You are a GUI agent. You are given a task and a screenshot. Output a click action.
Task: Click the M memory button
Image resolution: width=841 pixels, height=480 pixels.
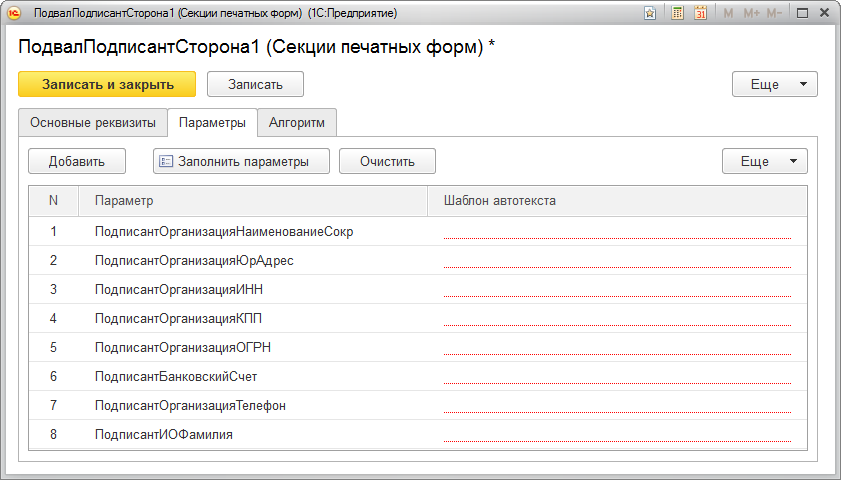pos(728,14)
